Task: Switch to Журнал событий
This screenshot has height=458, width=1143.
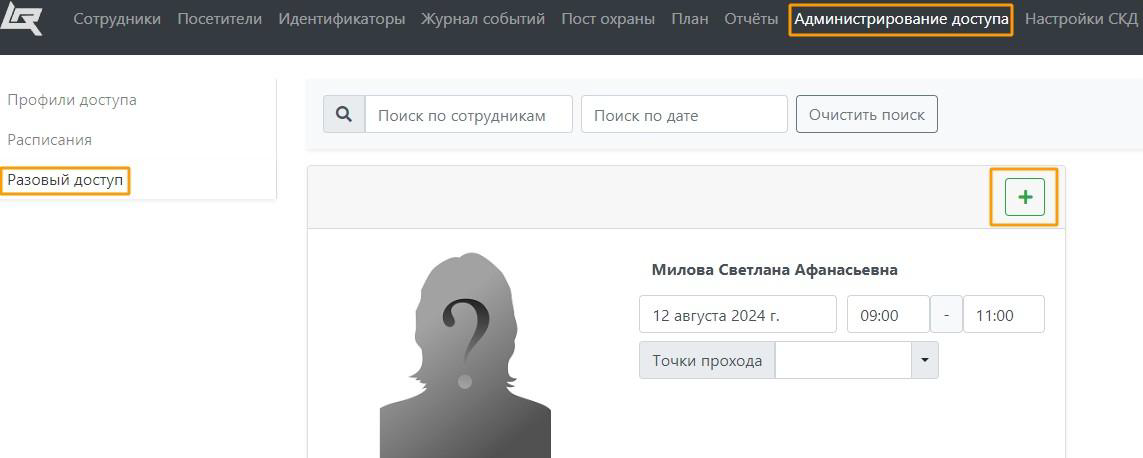Action: (x=483, y=19)
